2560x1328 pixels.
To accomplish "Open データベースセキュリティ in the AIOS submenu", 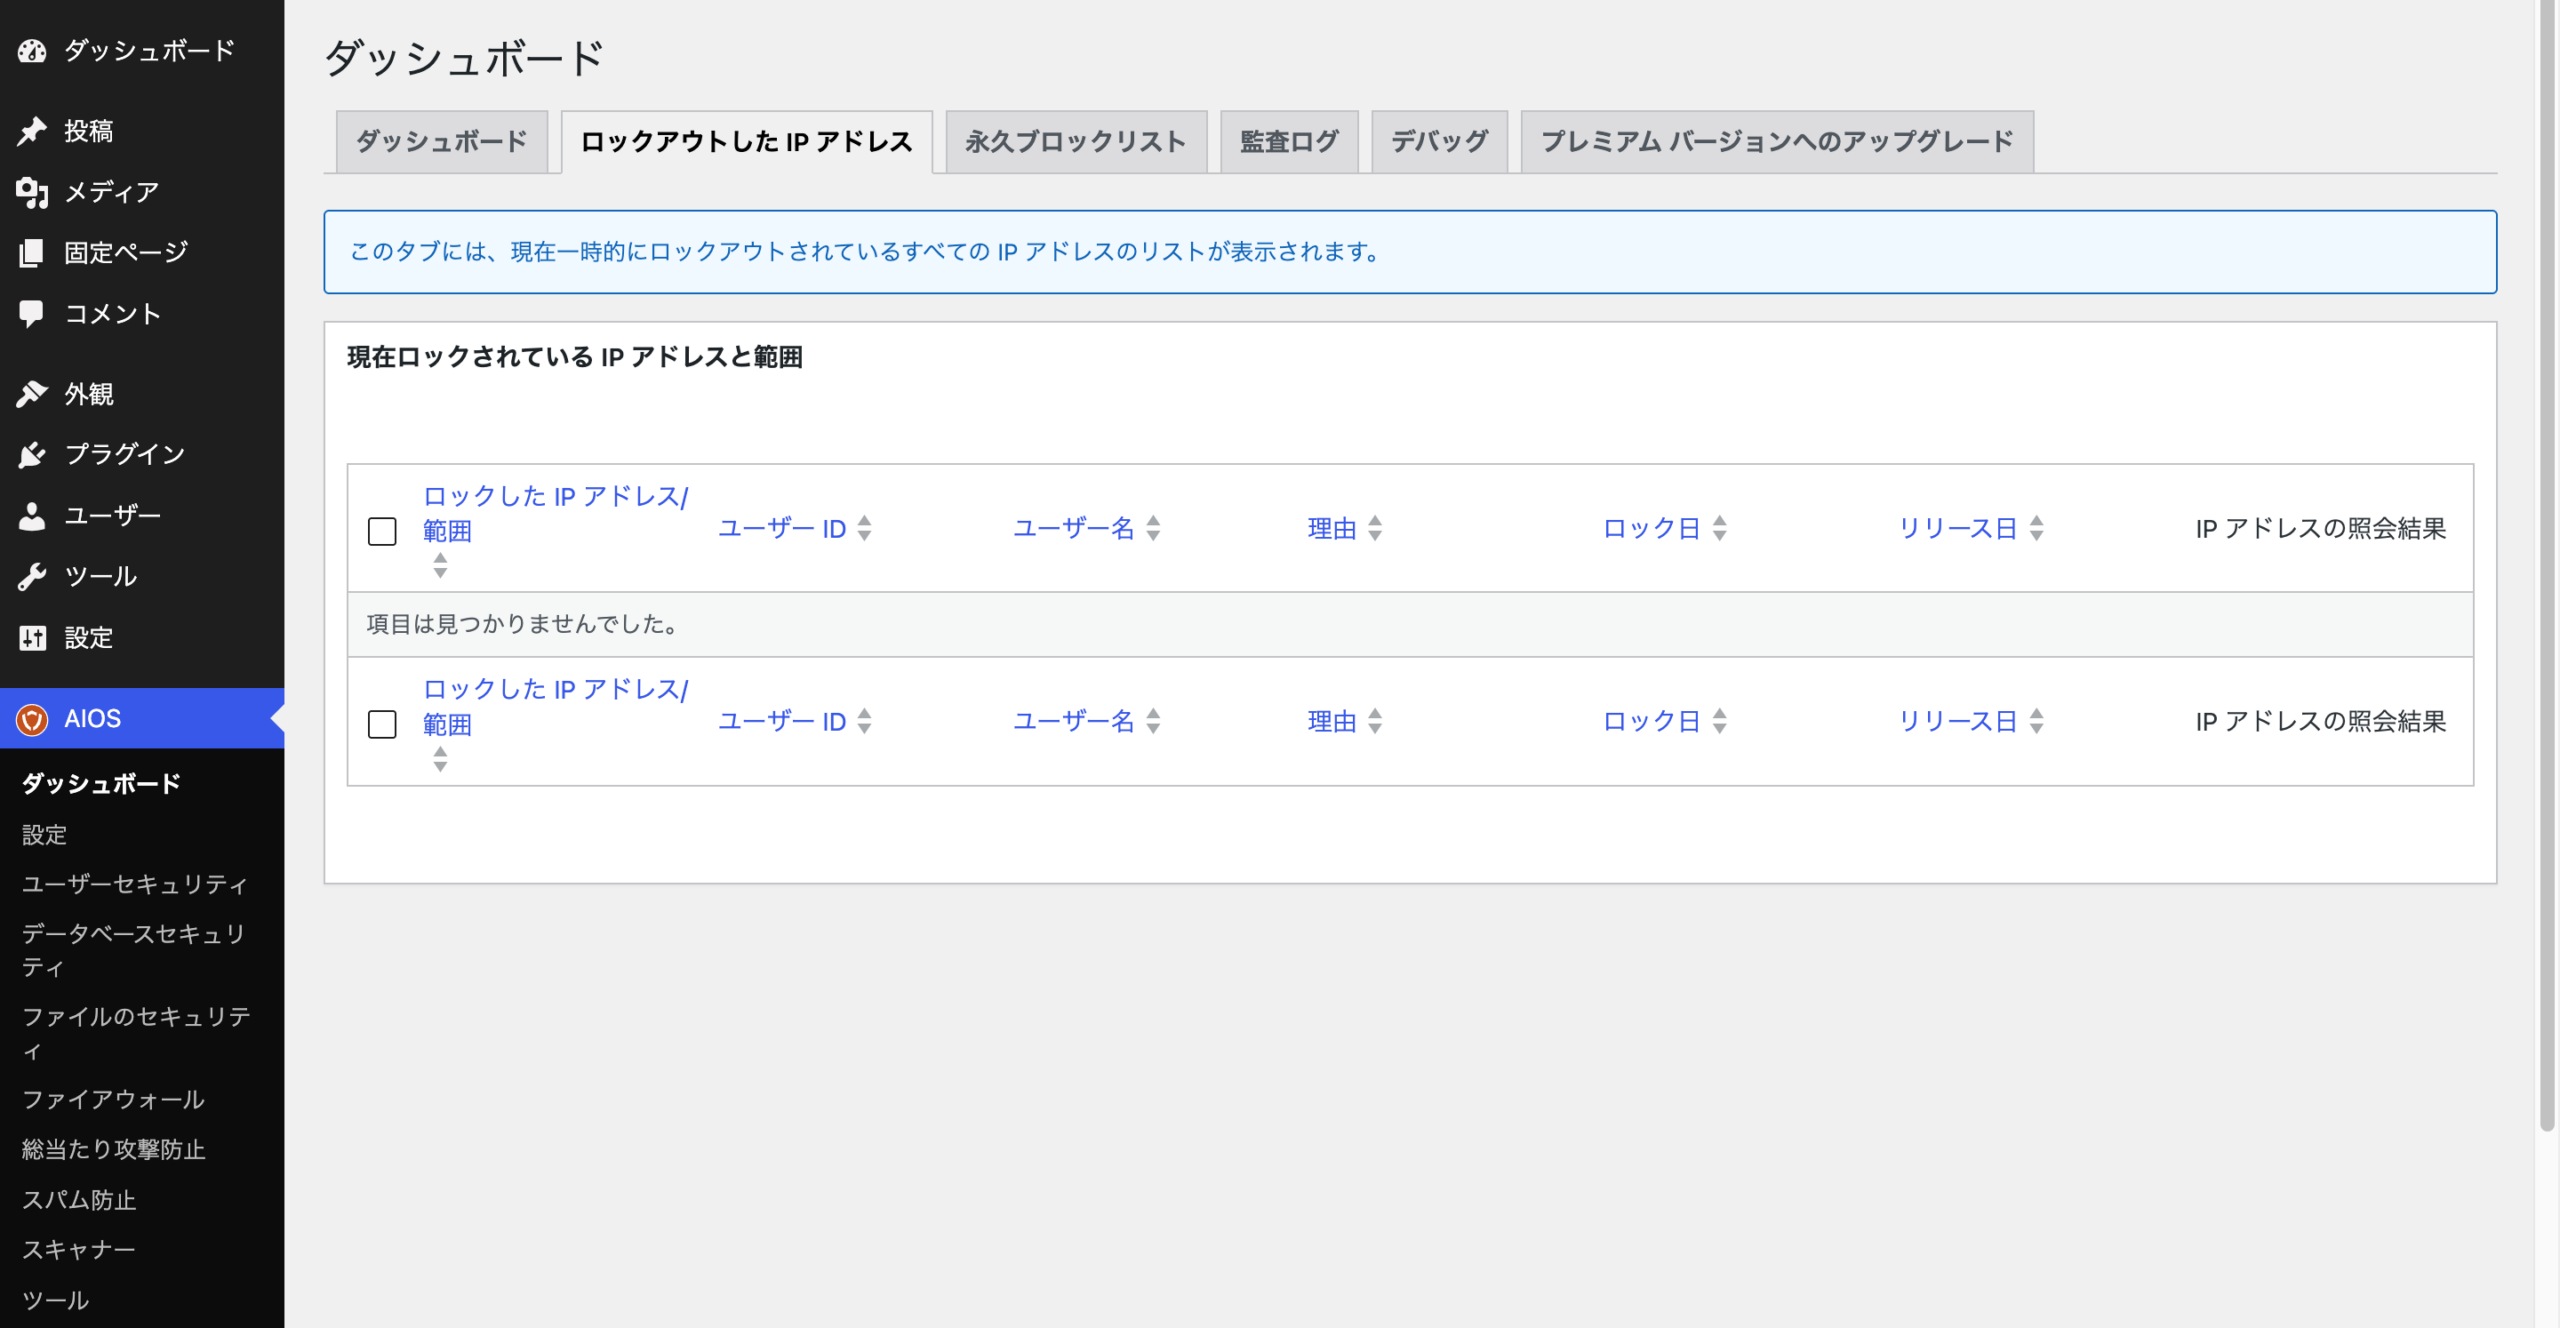I will click(x=135, y=951).
